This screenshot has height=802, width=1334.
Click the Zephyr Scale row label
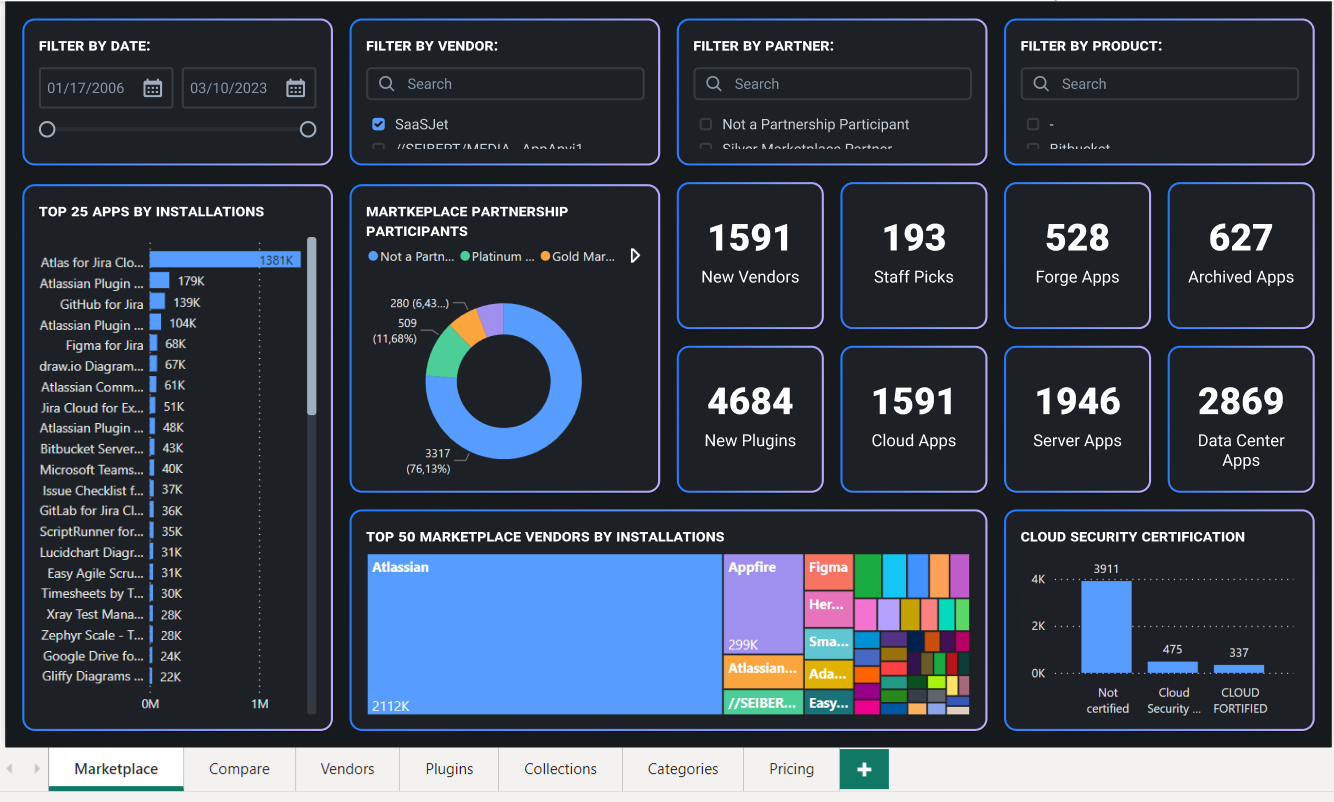(x=93, y=635)
